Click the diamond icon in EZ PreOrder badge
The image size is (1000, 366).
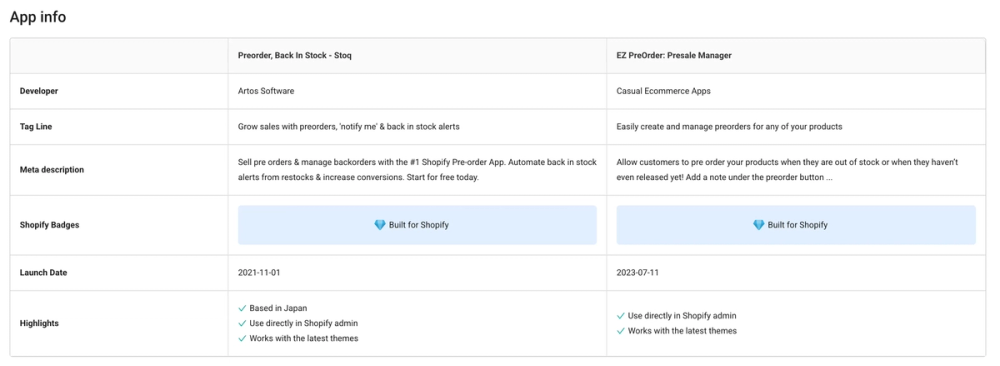click(758, 225)
